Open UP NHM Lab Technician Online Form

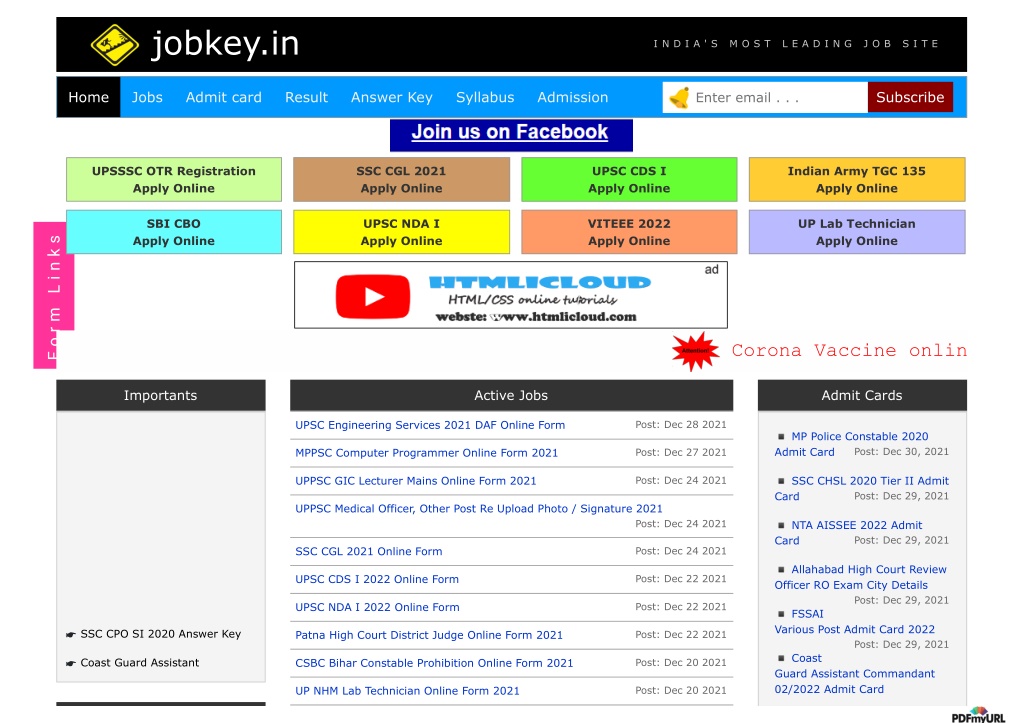[x=408, y=691]
